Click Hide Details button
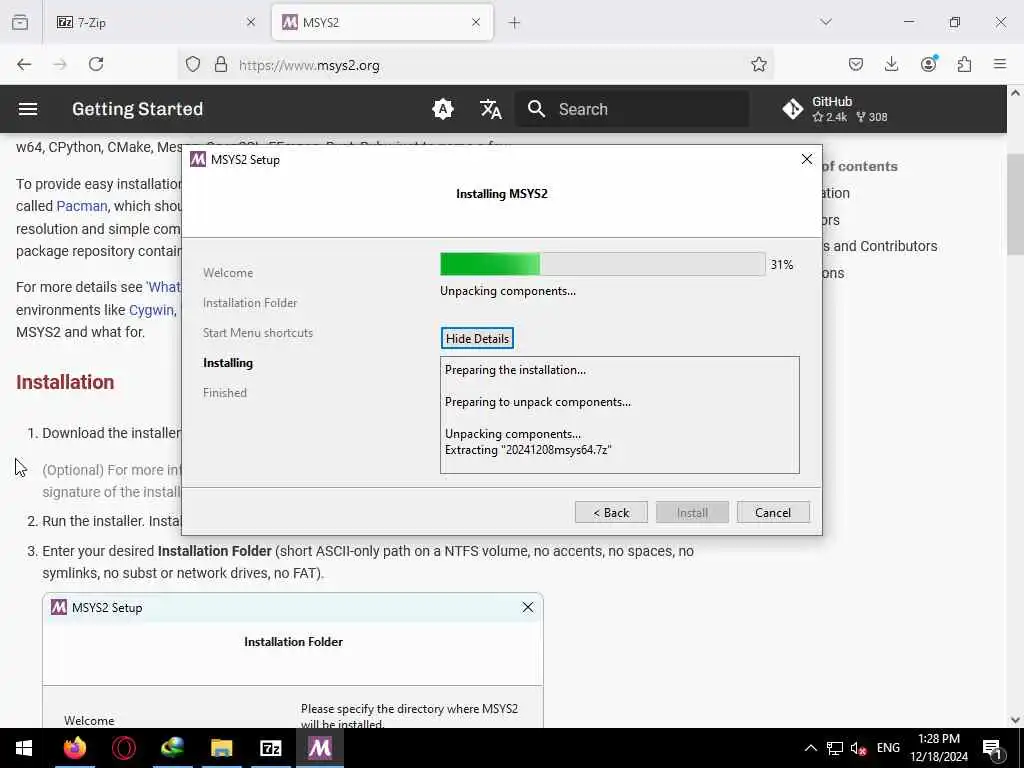Screen dimensions: 1024x768 pos(477,338)
